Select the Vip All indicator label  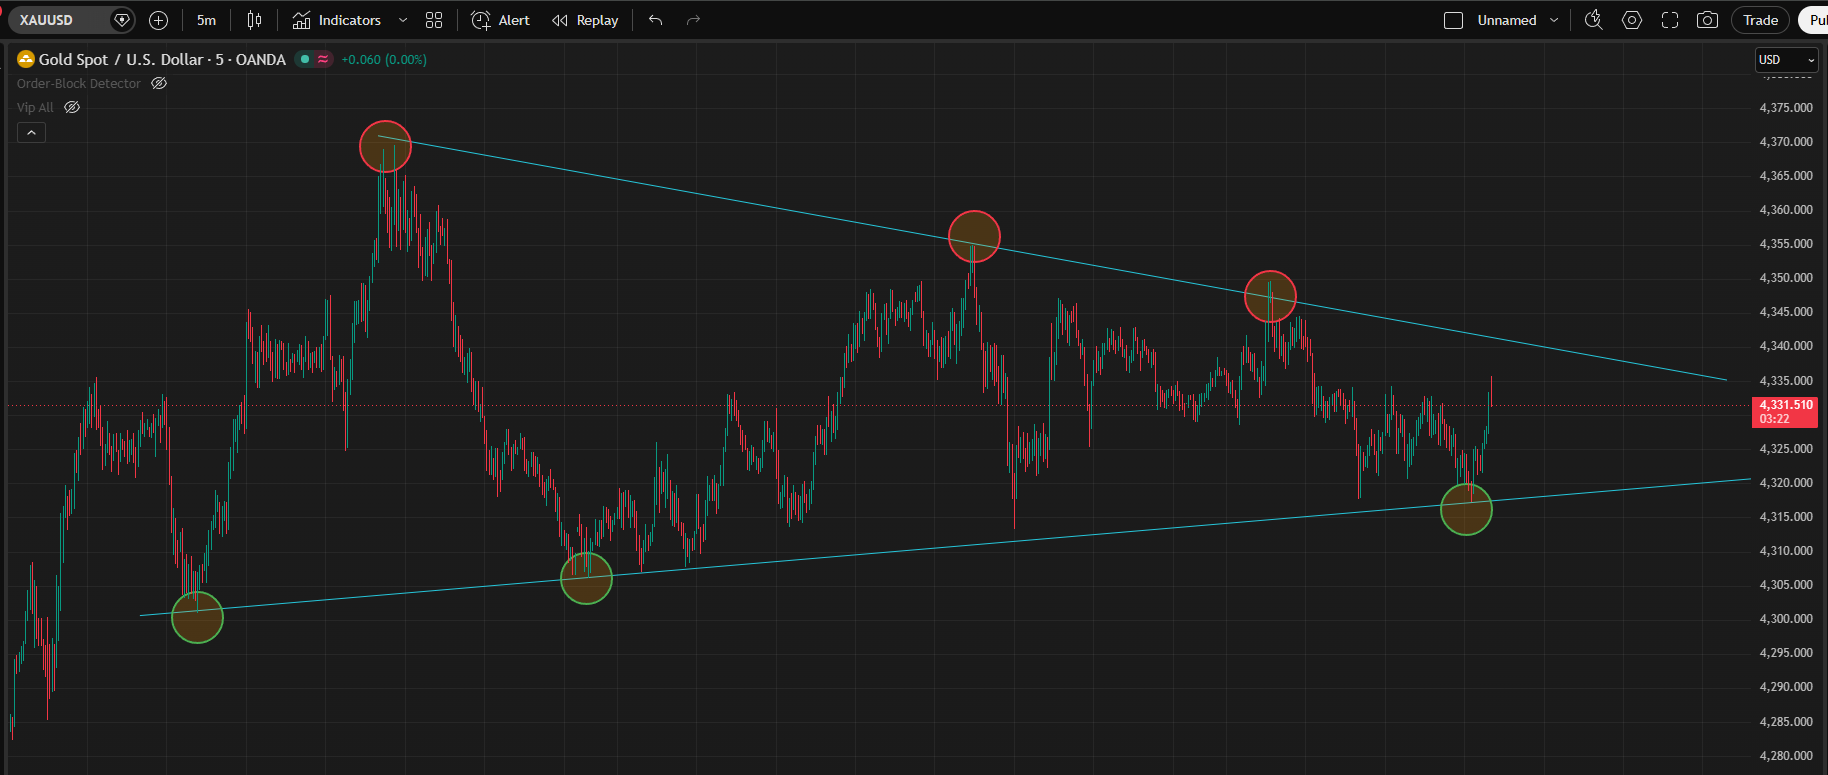click(35, 108)
